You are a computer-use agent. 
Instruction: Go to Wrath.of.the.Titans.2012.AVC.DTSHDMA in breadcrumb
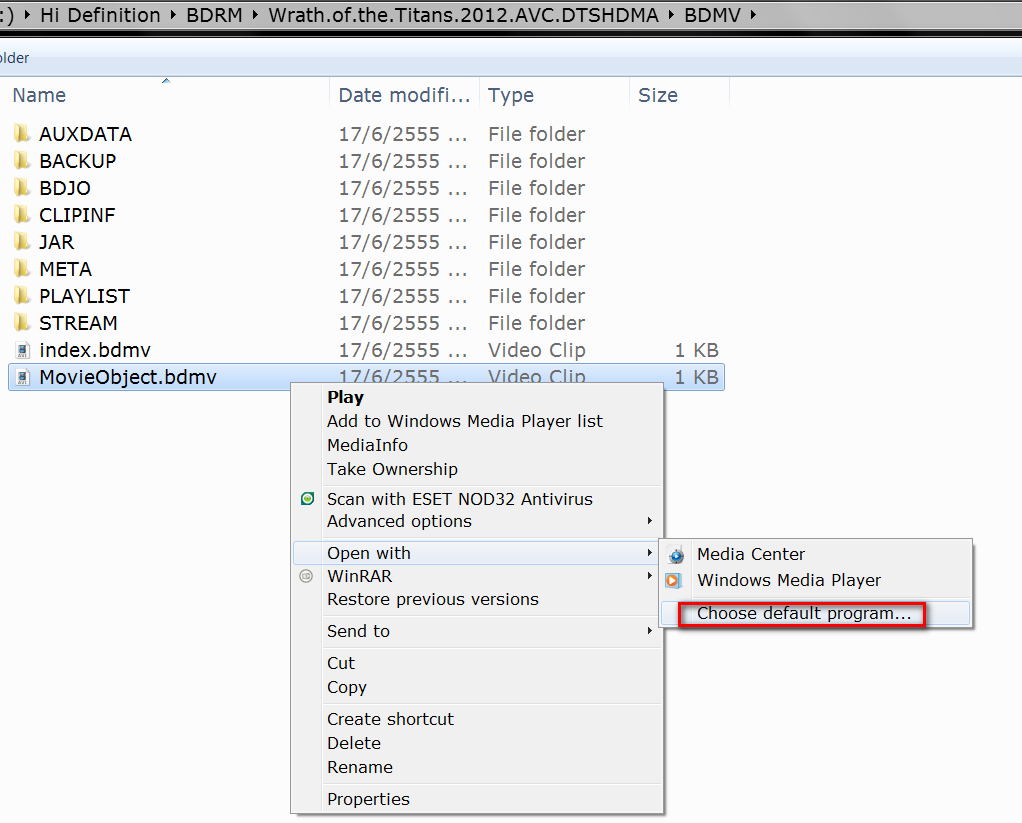[x=463, y=15]
